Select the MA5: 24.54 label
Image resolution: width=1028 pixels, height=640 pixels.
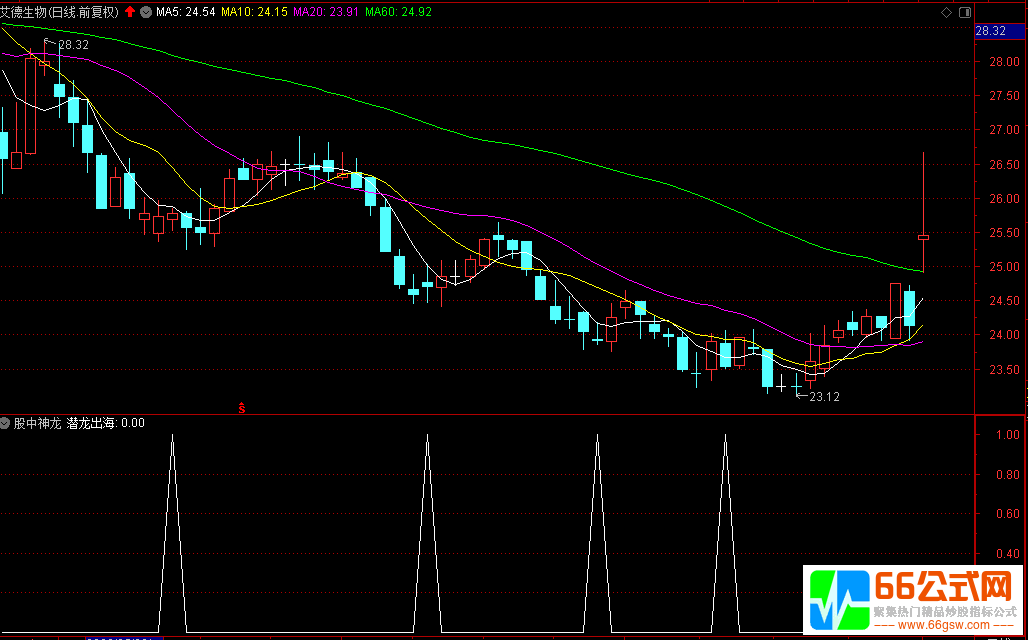[186, 11]
